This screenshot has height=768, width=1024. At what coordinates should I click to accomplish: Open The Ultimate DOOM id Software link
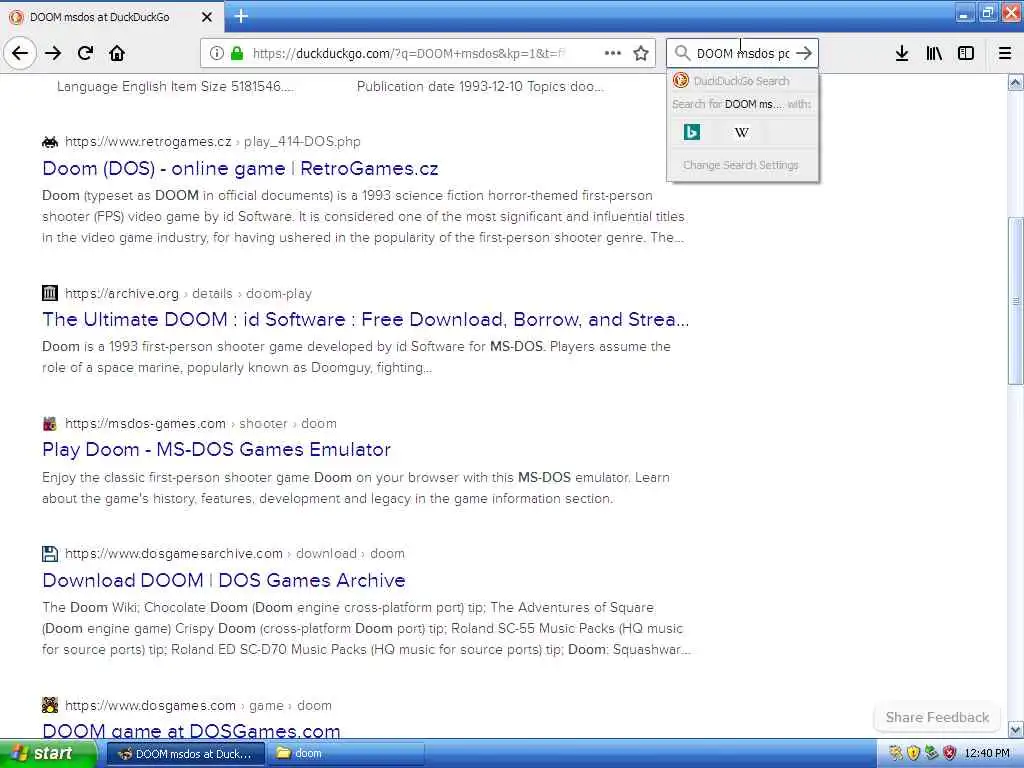click(x=366, y=319)
